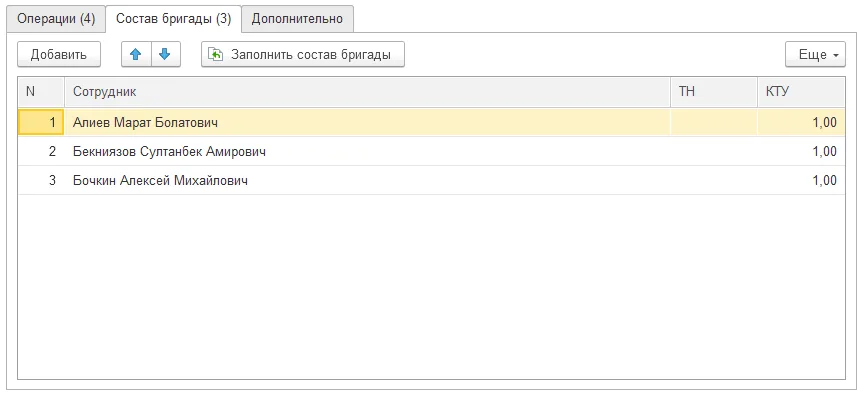Edit КТУ value for Бочкин Алексей
Screen dimensions: 857x397
click(x=801, y=180)
